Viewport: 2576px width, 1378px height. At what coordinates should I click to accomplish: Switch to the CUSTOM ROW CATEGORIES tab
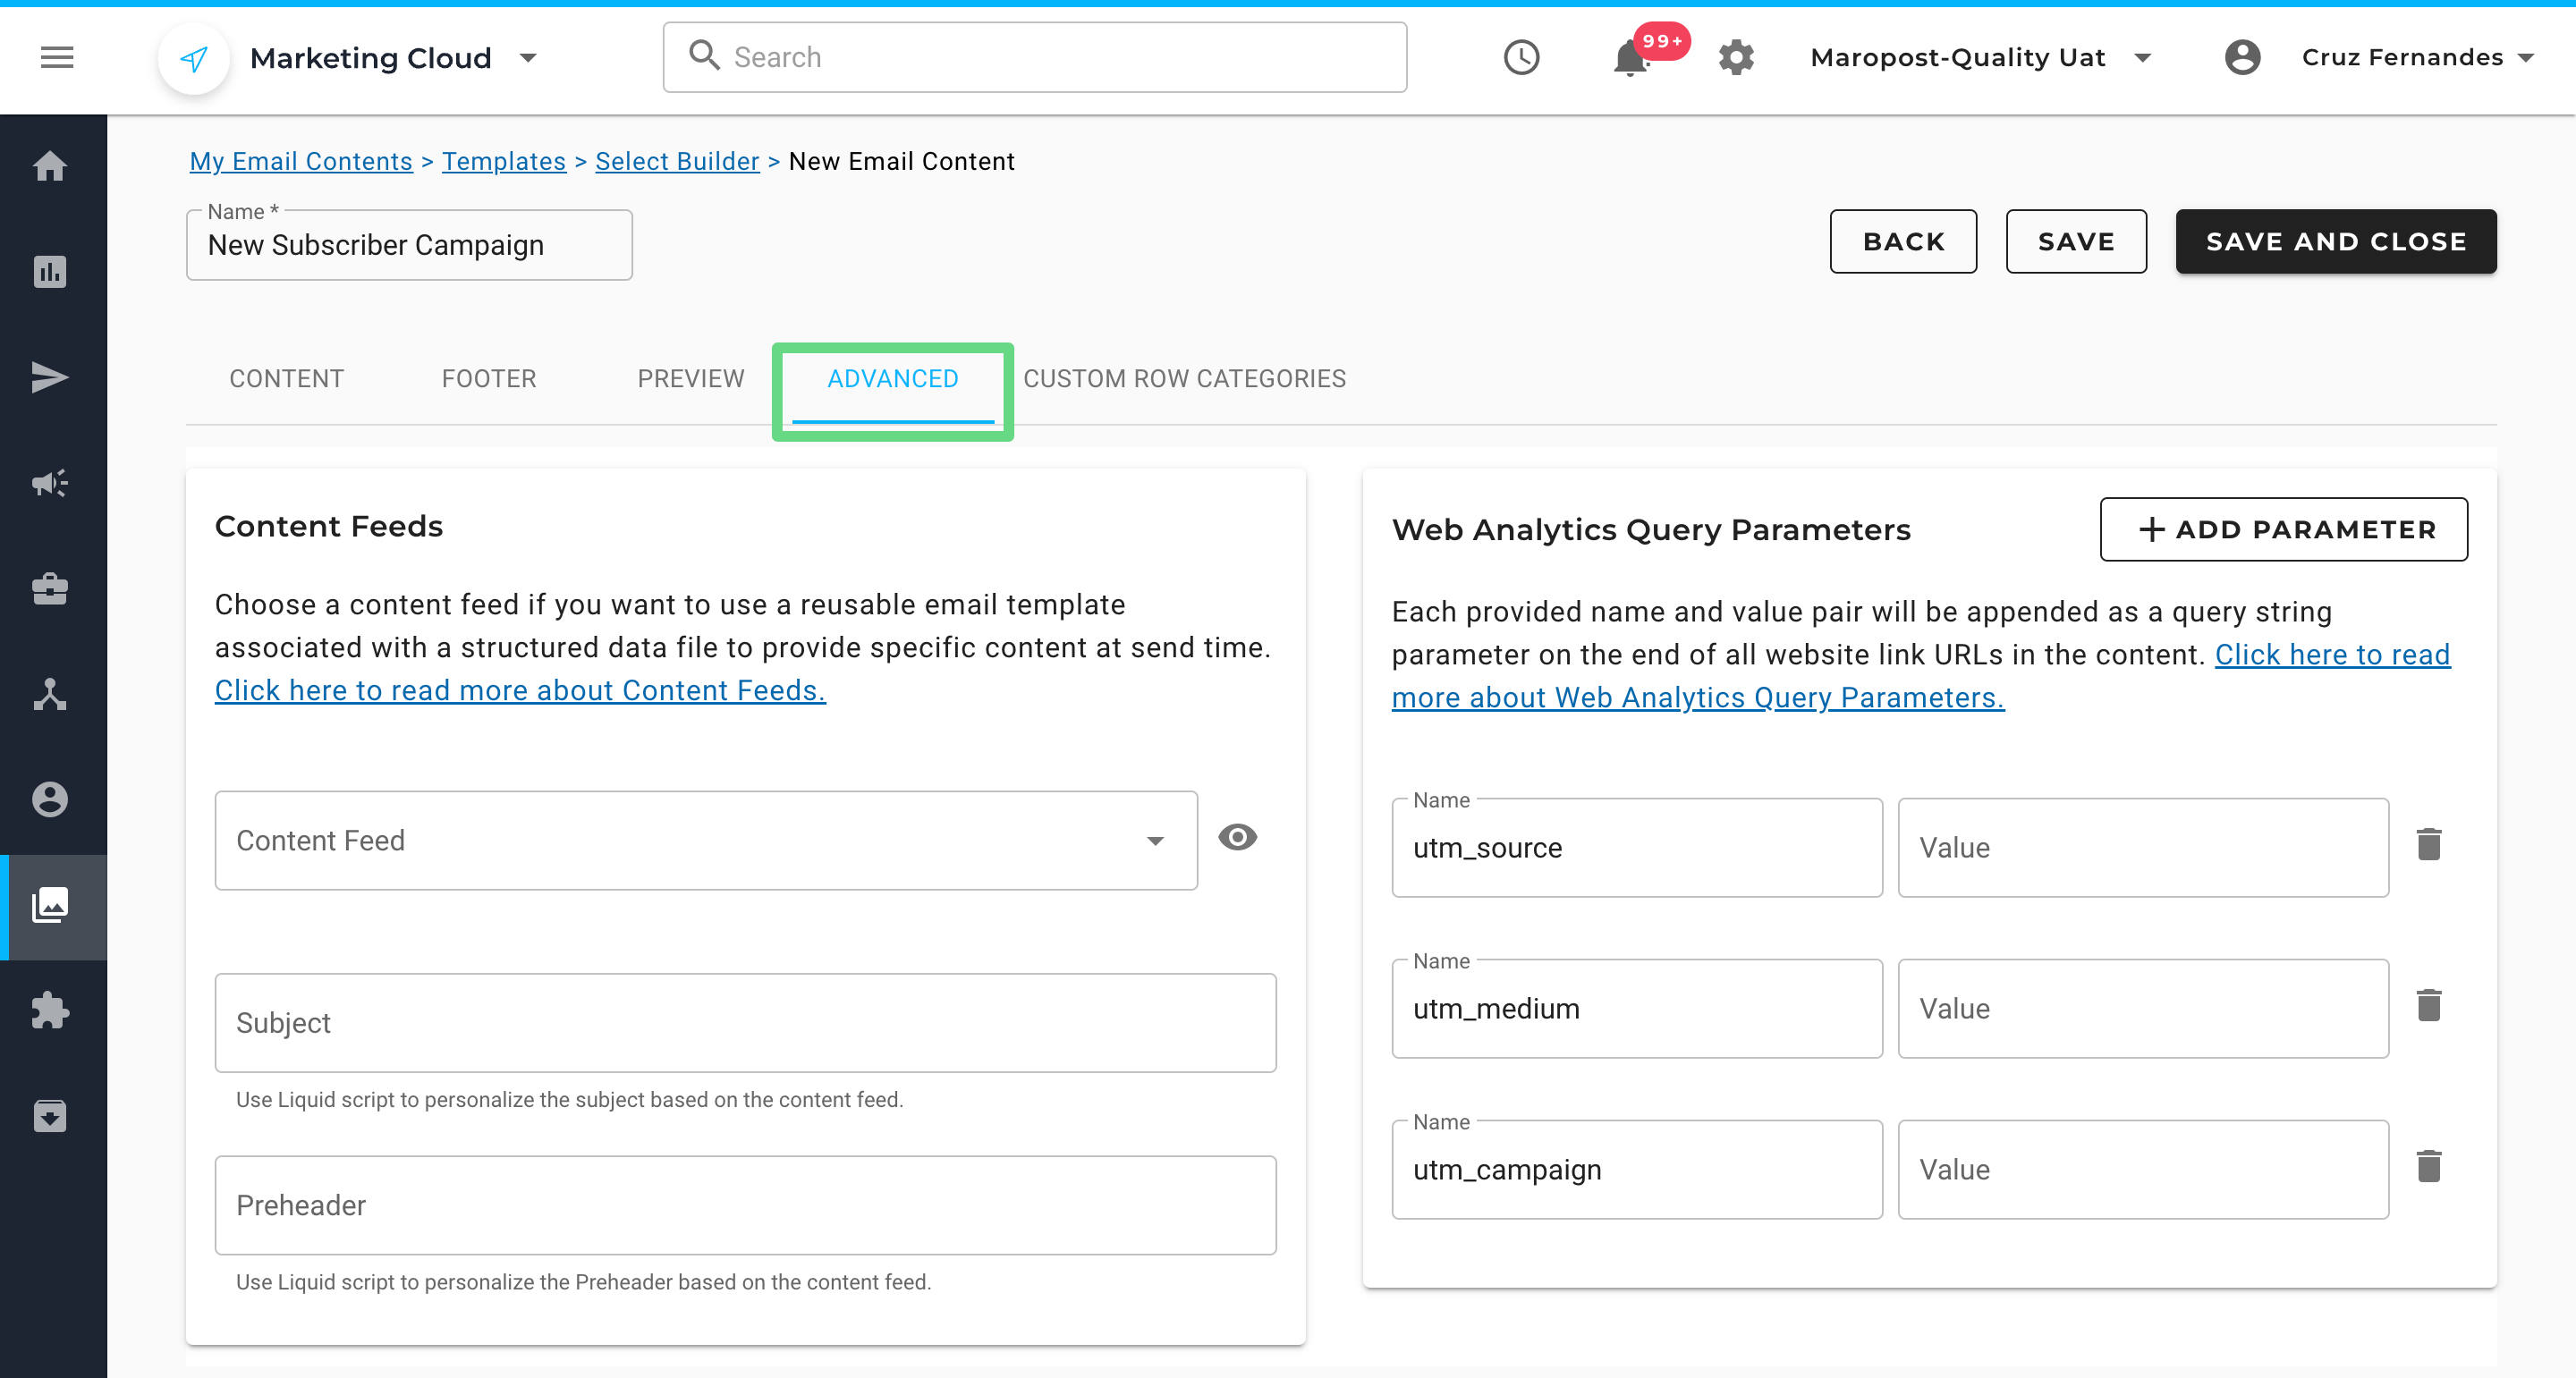pos(1184,379)
